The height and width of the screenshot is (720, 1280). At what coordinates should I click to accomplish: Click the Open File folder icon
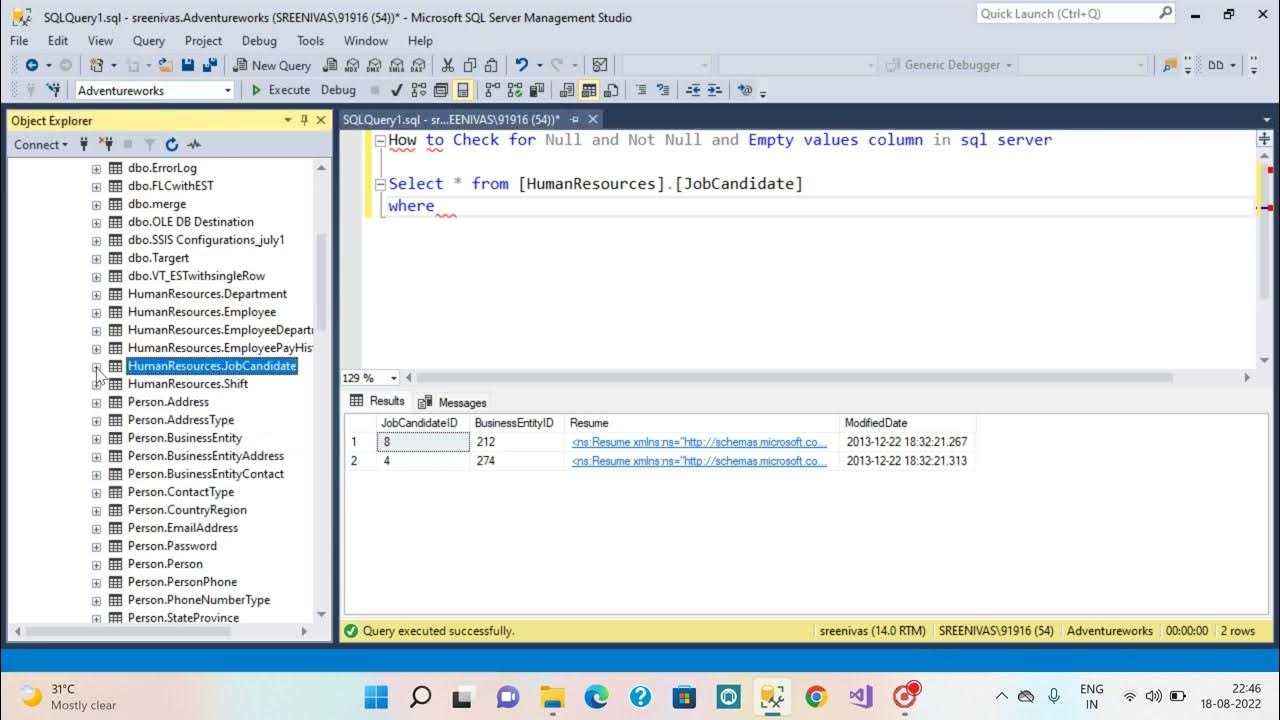pyautogui.click(x=166, y=65)
